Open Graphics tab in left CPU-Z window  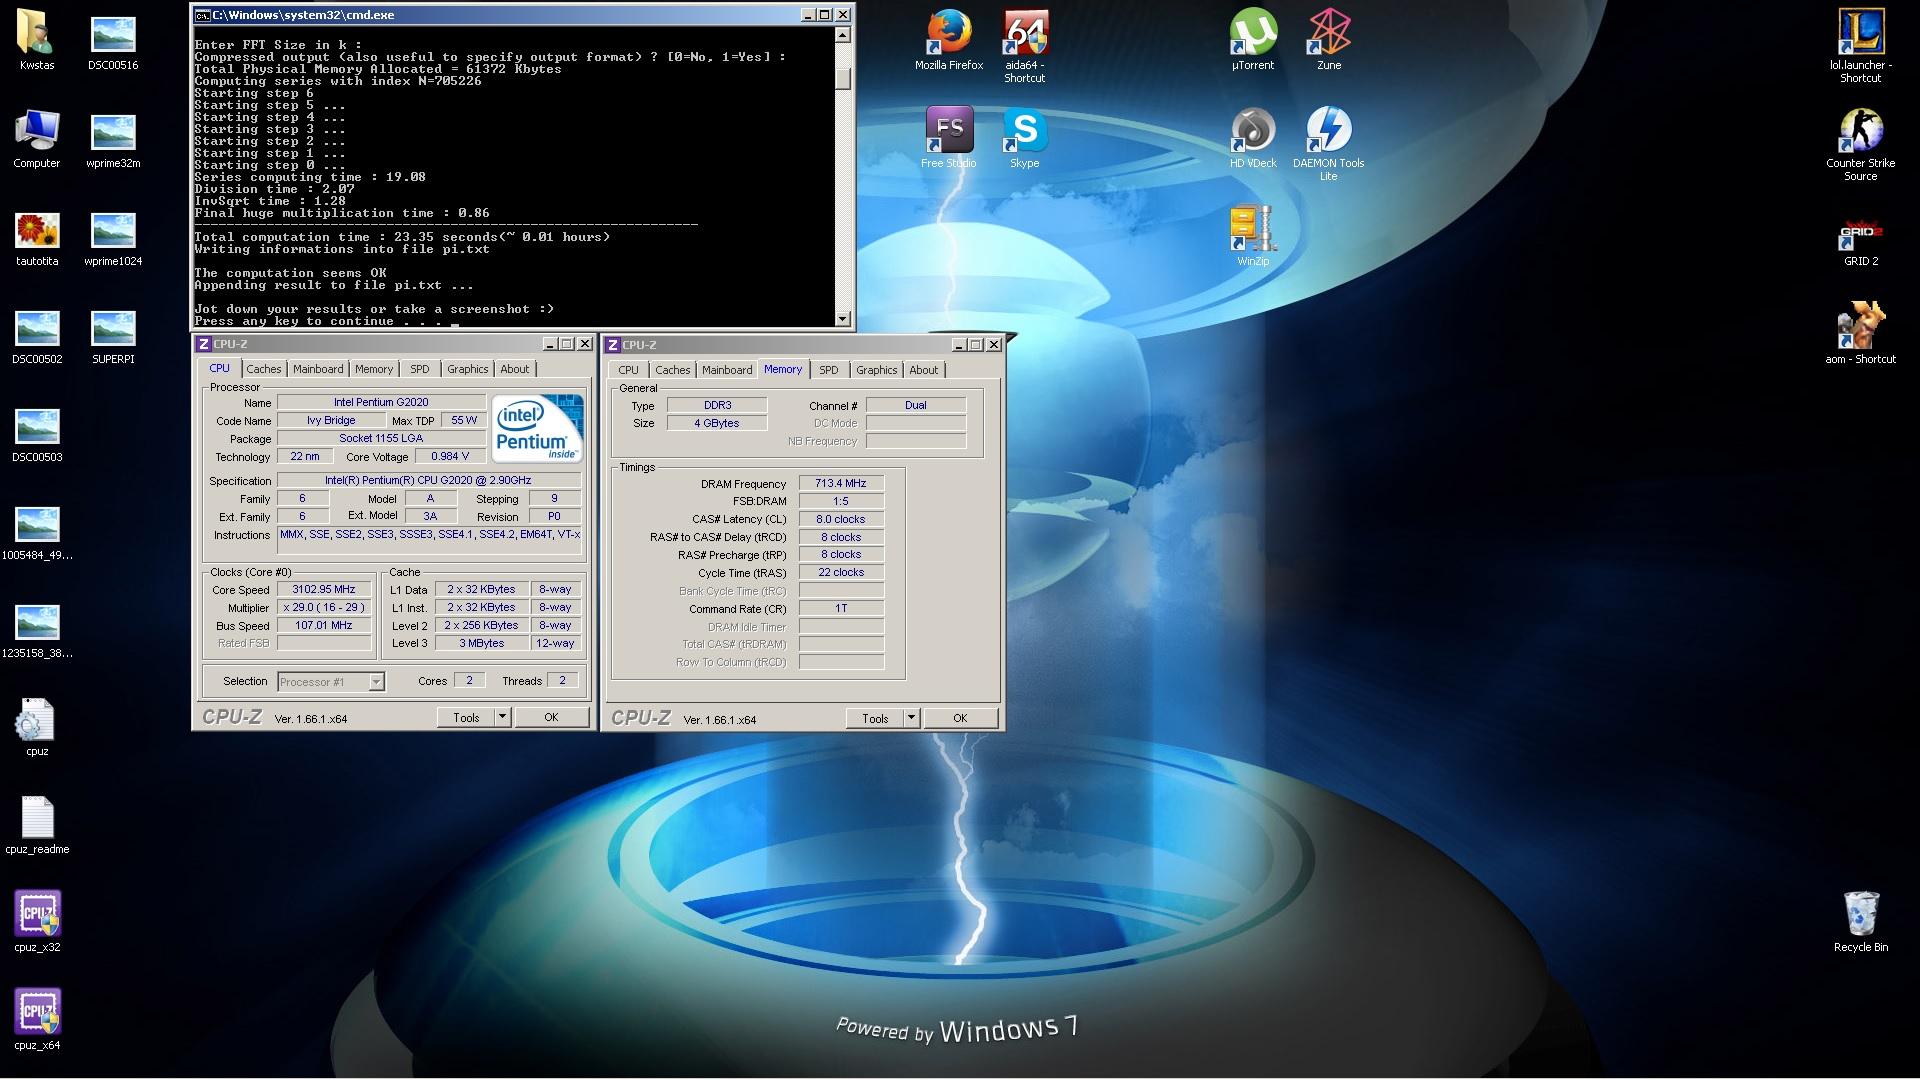pos(468,369)
